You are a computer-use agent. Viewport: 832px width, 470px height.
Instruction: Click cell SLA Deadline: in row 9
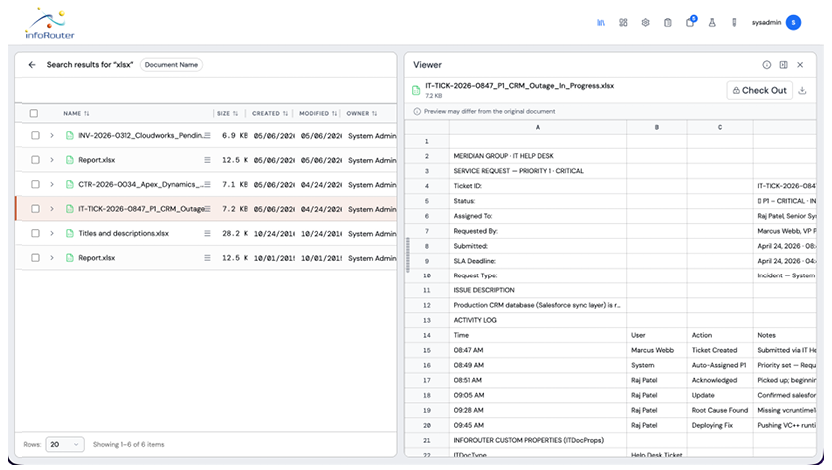coord(538,261)
